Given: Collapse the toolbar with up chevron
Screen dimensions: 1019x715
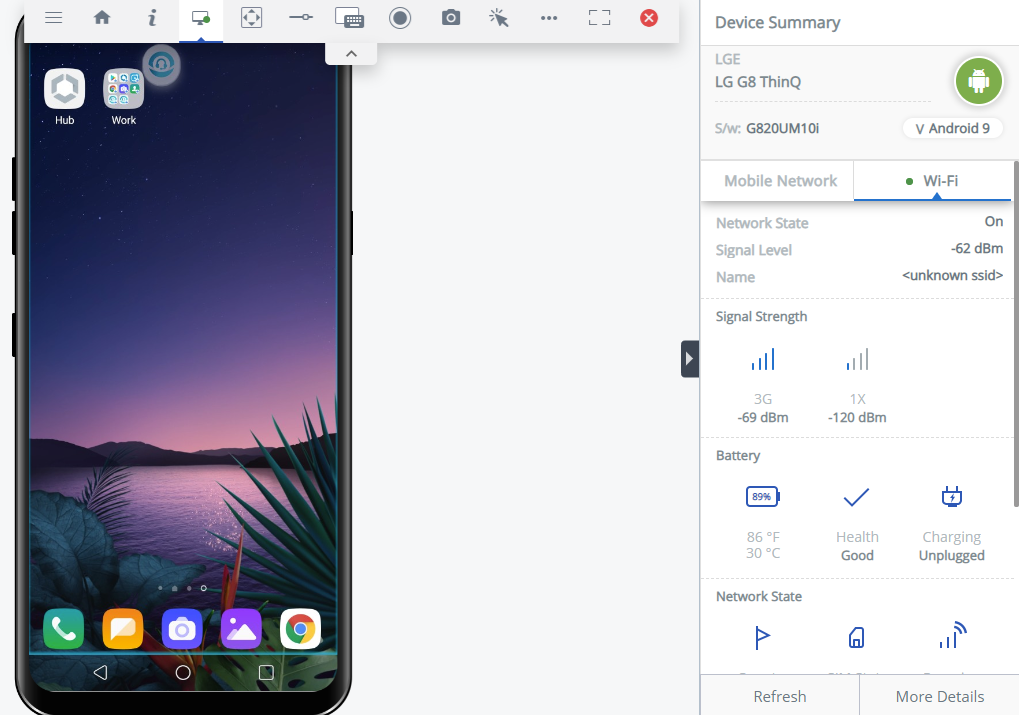Looking at the screenshot, I should [x=351, y=54].
